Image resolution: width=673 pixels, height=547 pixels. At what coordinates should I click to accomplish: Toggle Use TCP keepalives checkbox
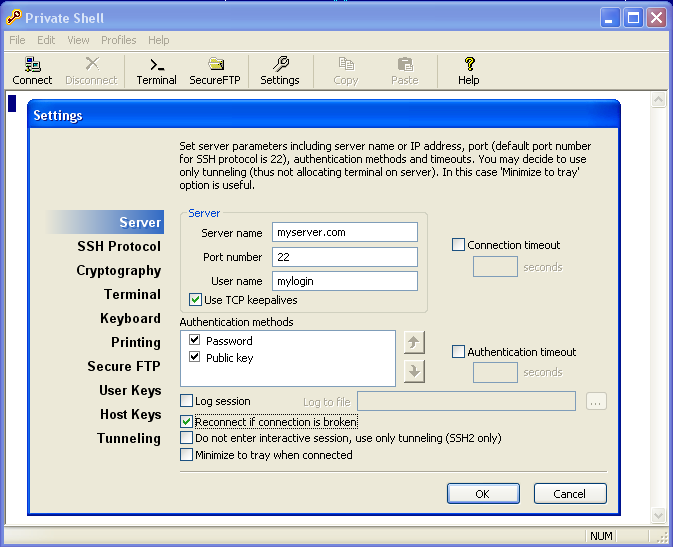click(x=195, y=299)
